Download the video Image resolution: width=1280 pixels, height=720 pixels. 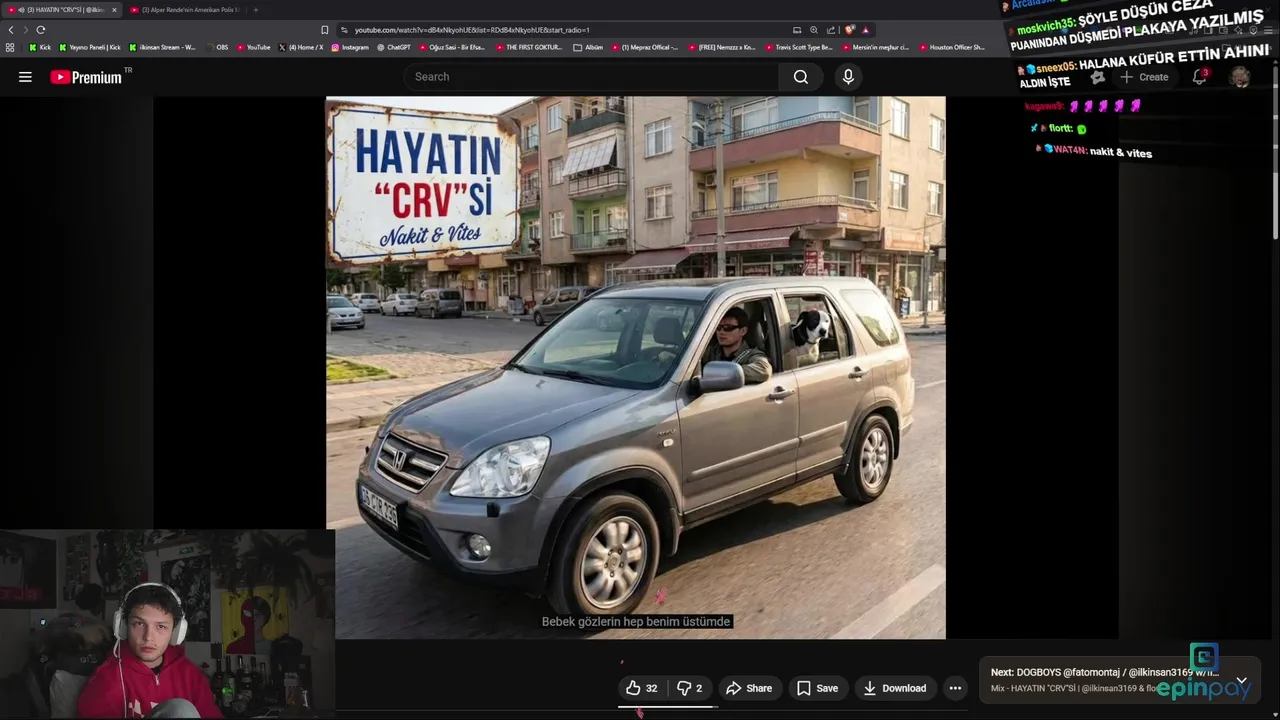[x=895, y=688]
